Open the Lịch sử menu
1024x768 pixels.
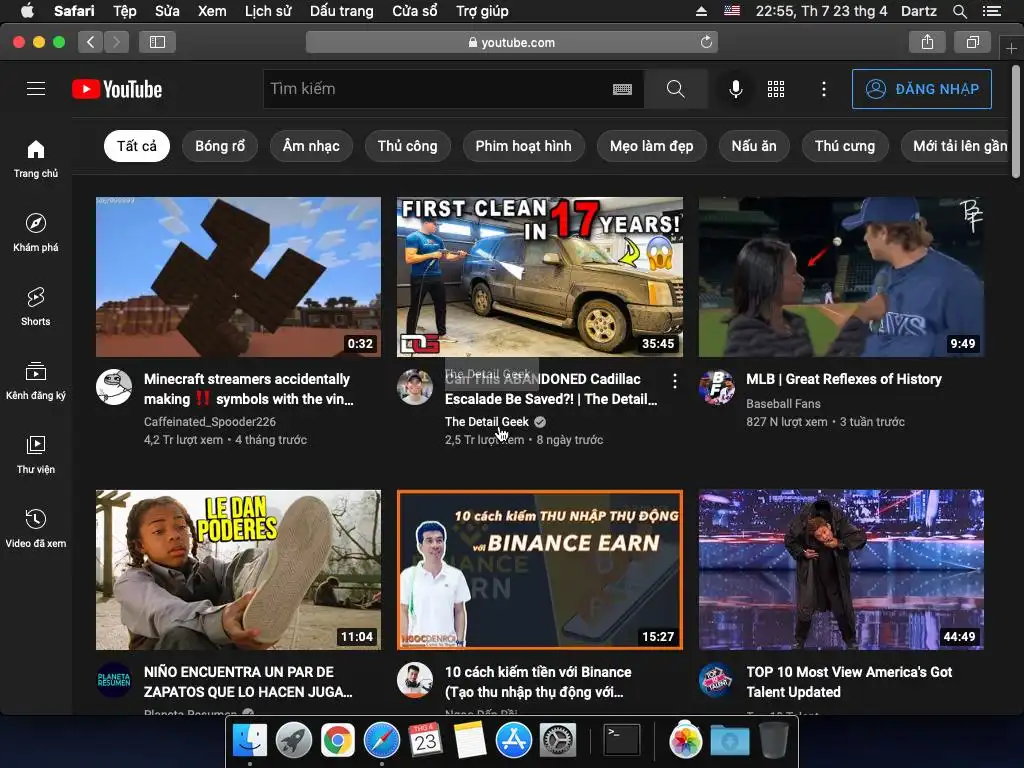268,11
